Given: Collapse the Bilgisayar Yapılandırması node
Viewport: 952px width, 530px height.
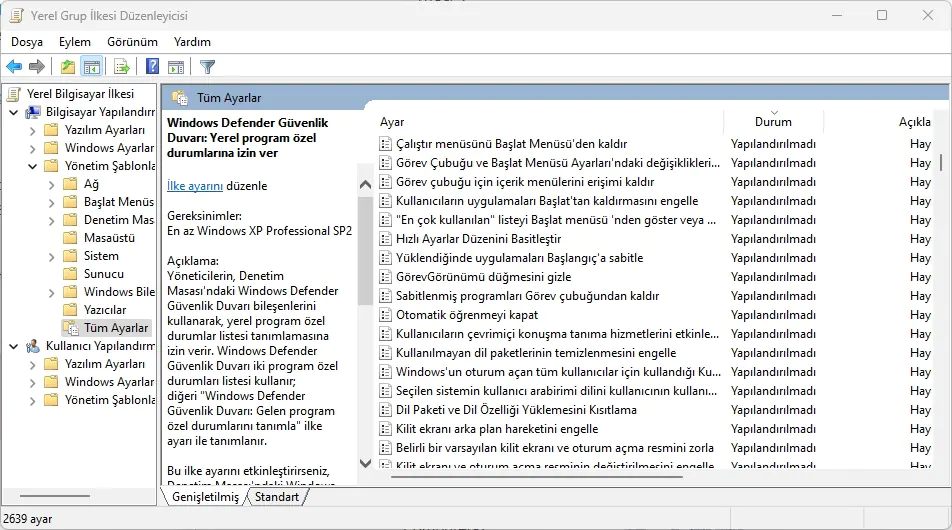Looking at the screenshot, I should [x=13, y=112].
